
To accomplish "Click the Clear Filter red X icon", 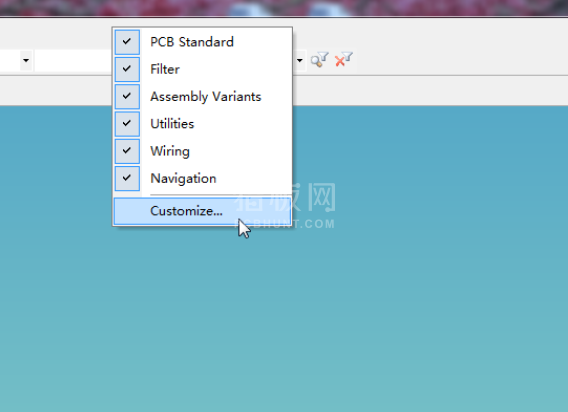I will 343,60.
